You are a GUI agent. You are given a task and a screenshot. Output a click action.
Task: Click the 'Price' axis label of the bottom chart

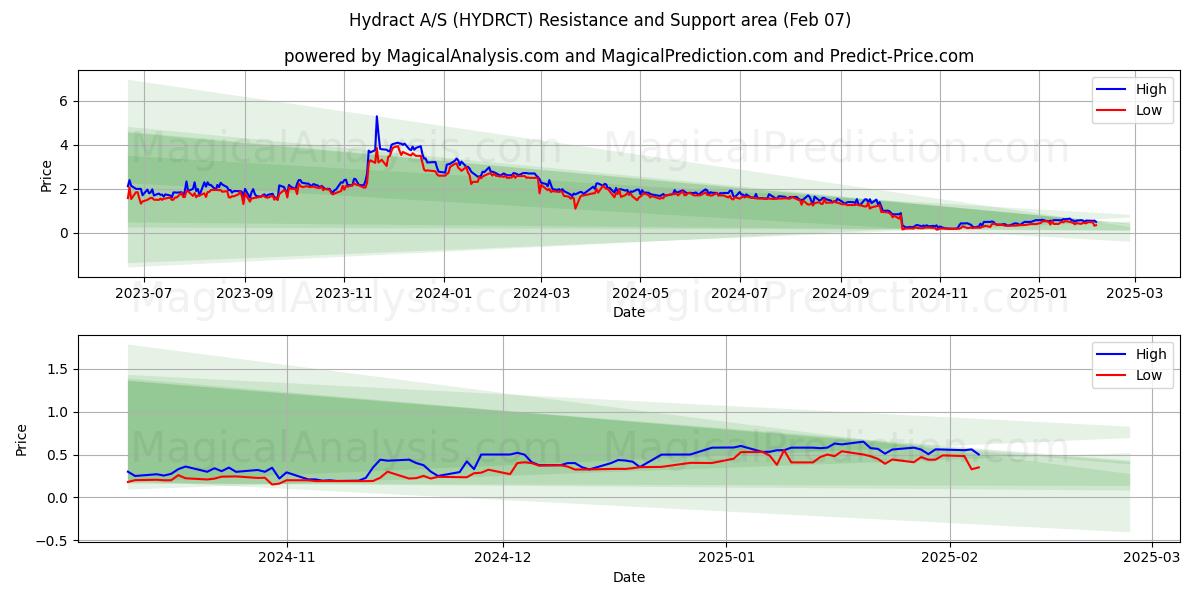[22, 439]
